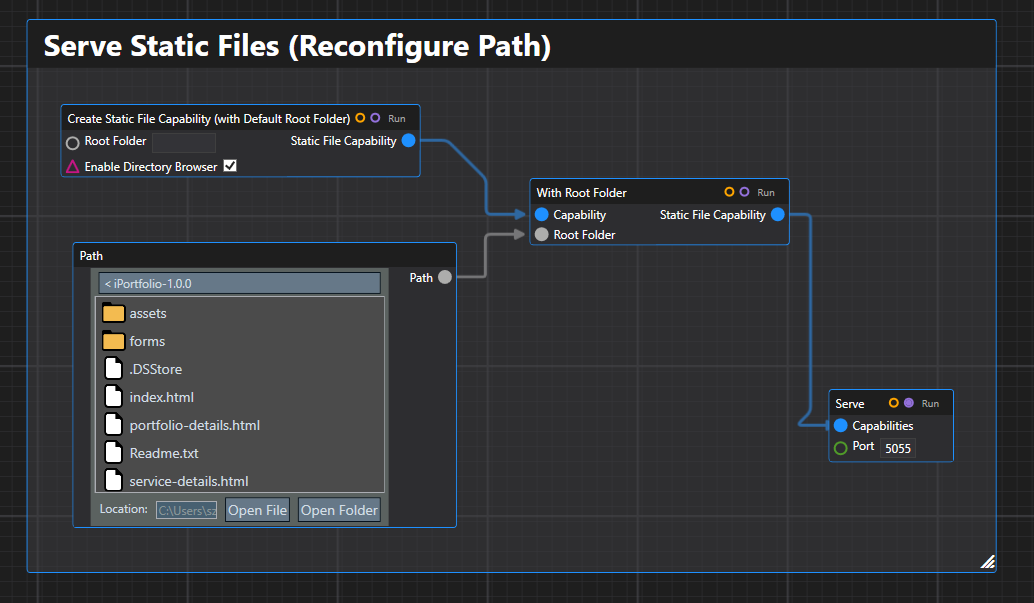Click the Path output pin on Path node
Image resolution: width=1034 pixels, height=603 pixels.
pyautogui.click(x=445, y=277)
